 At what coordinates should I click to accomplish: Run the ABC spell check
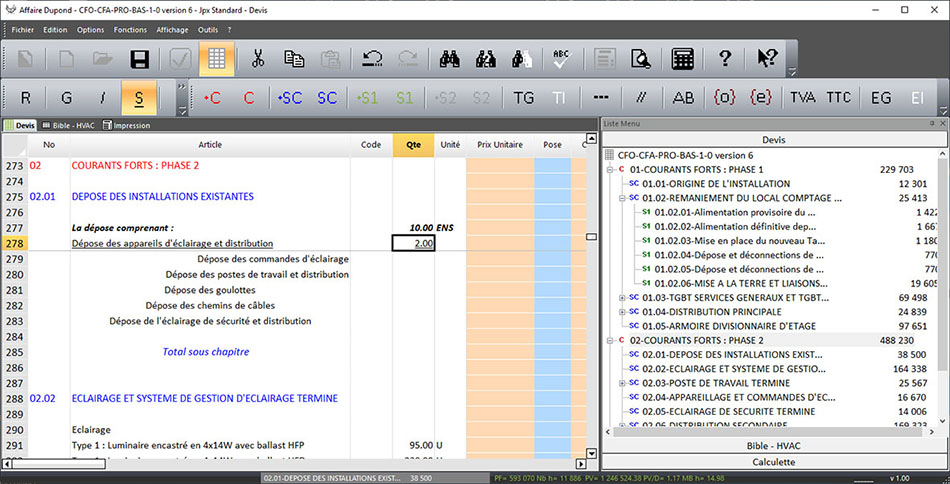click(x=562, y=59)
